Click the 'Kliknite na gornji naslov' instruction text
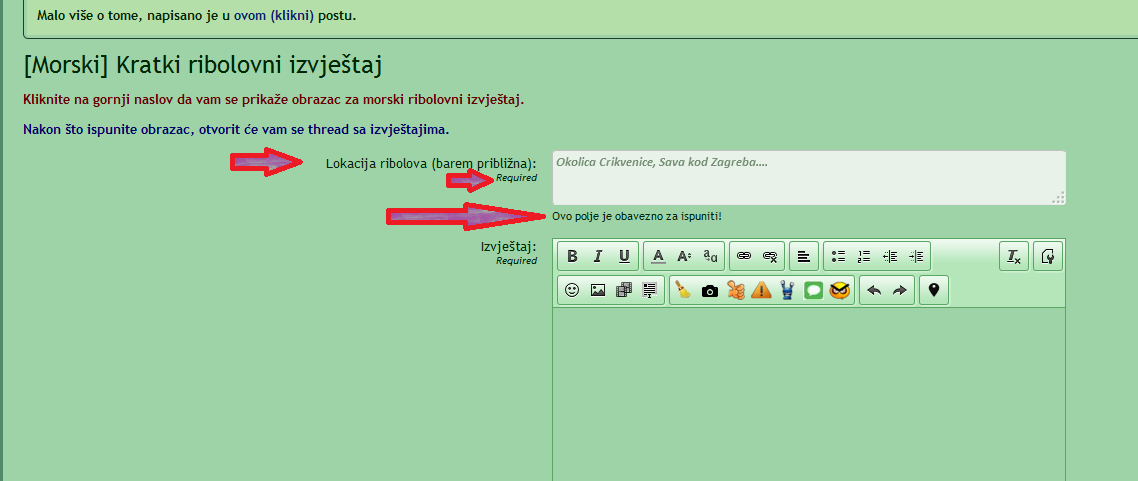Image resolution: width=1138 pixels, height=481 pixels. tap(274, 99)
